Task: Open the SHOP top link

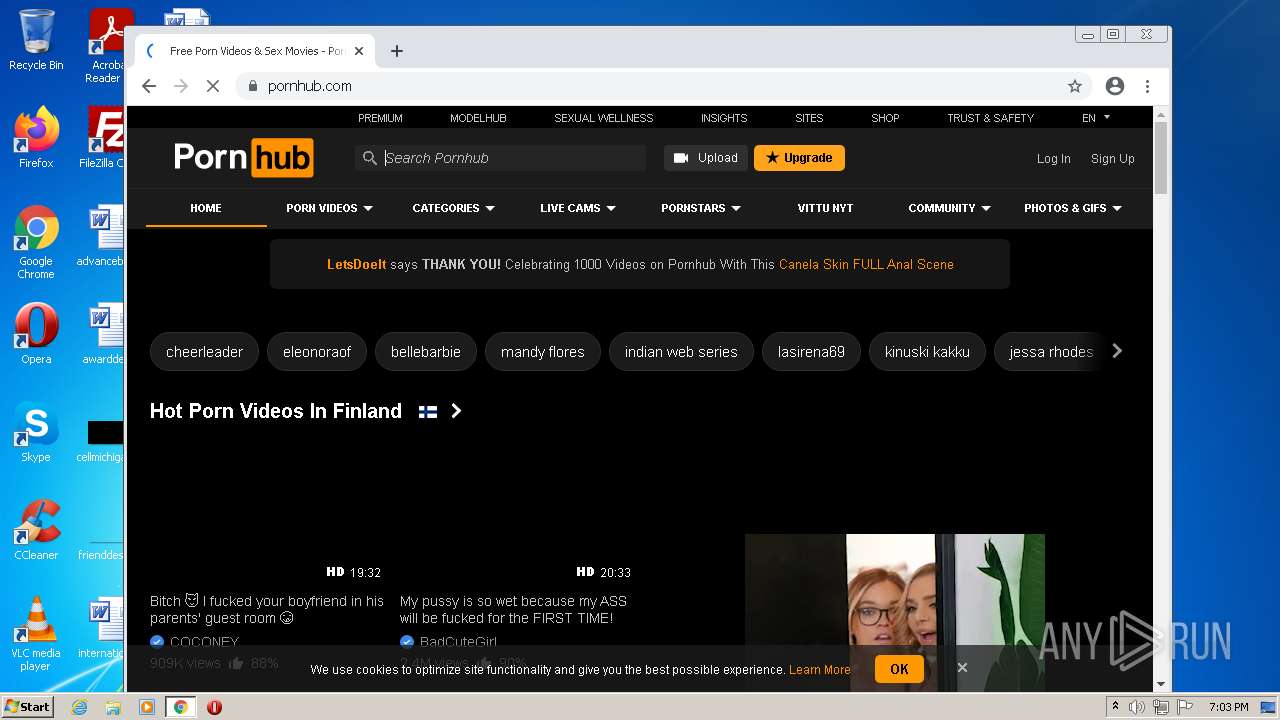Action: pyautogui.click(x=885, y=118)
